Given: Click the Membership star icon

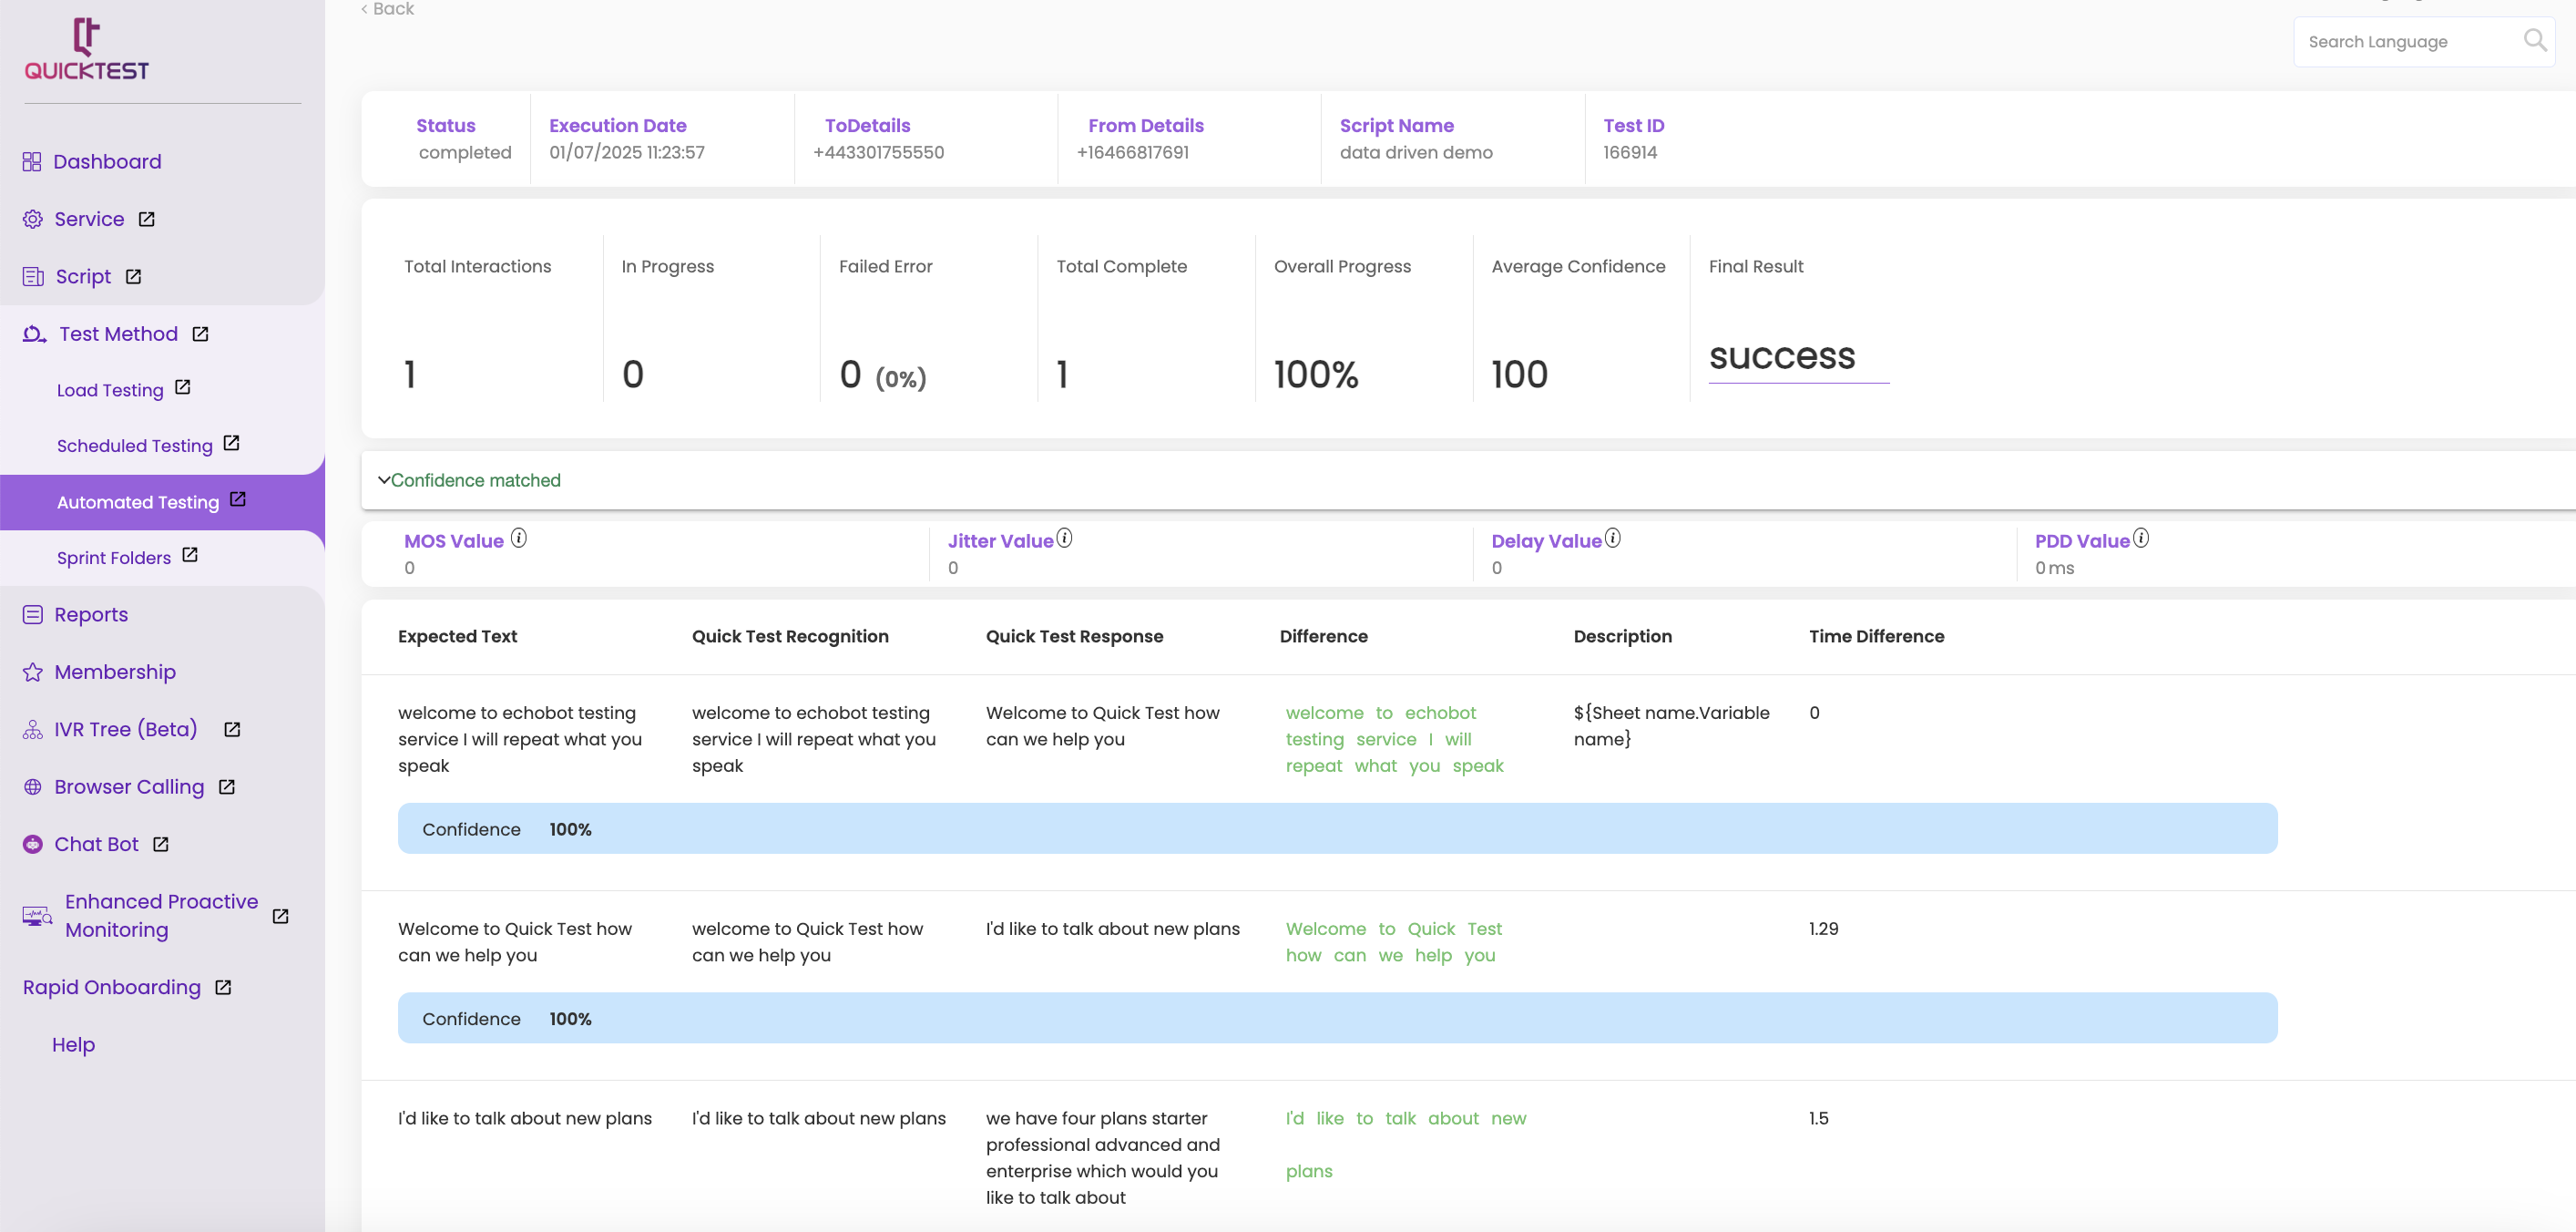Looking at the screenshot, I should (33, 672).
